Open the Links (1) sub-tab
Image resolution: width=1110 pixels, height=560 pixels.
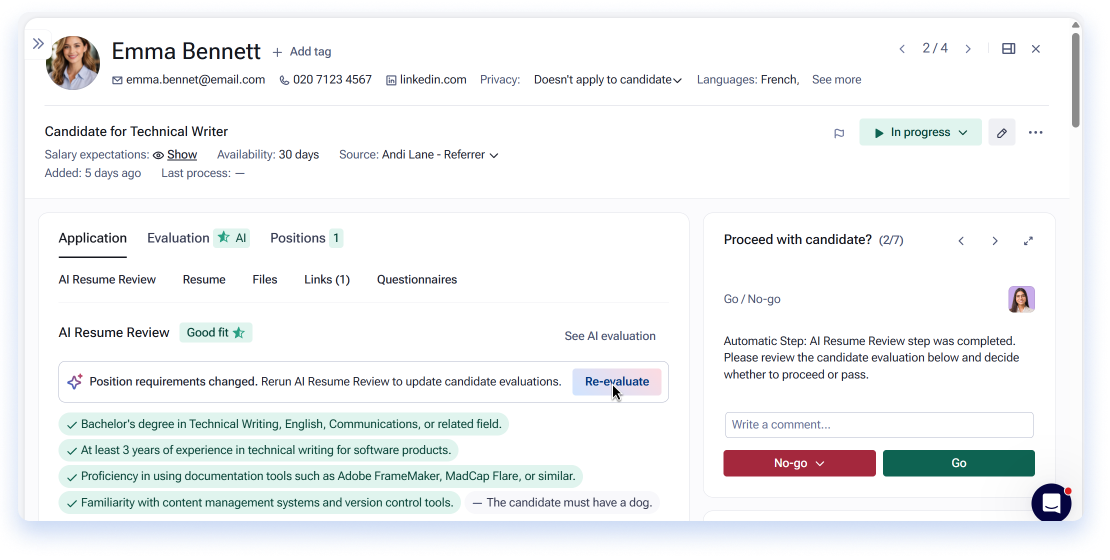(x=327, y=280)
